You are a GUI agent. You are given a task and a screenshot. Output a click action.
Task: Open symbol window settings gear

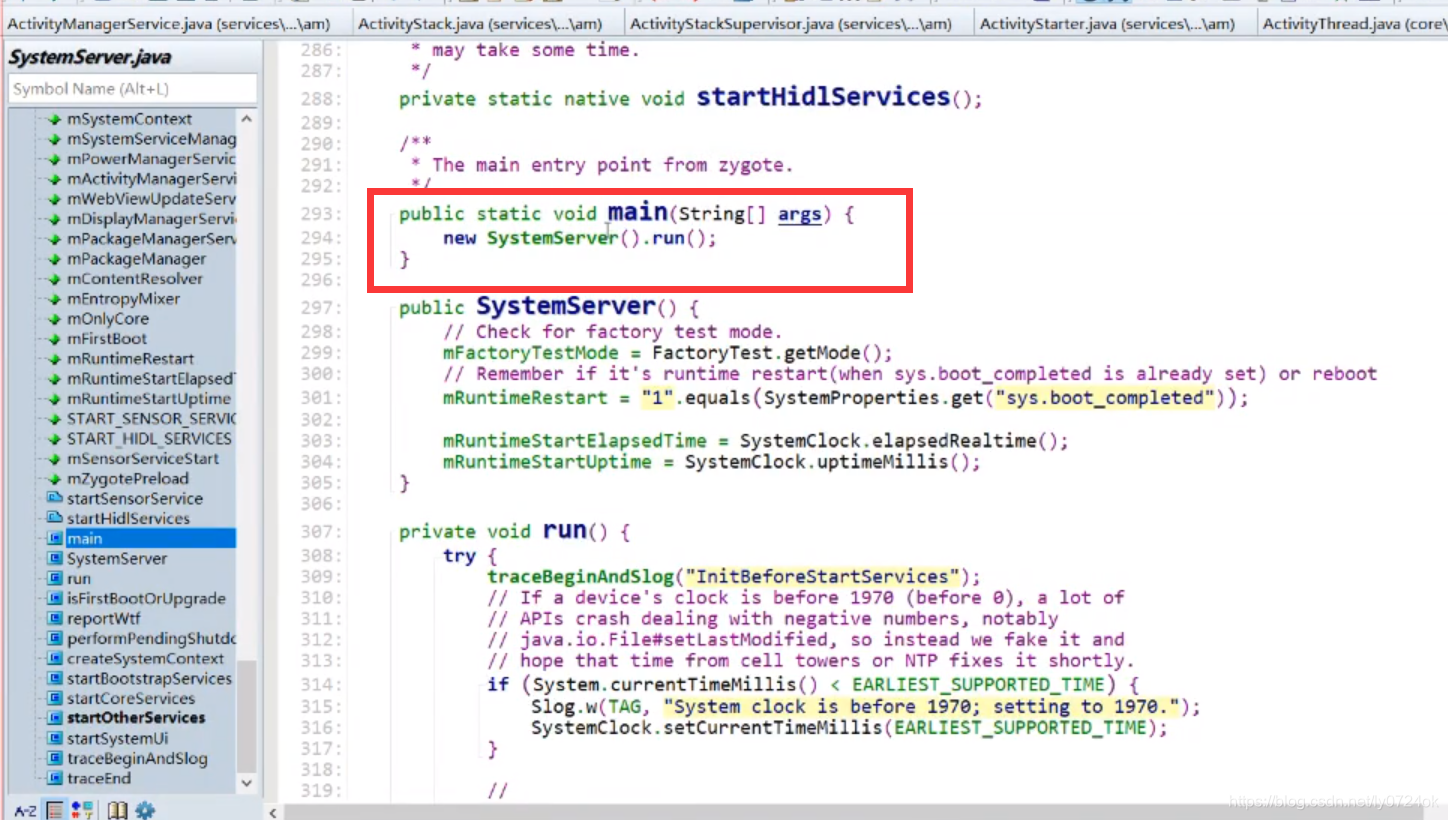point(145,809)
